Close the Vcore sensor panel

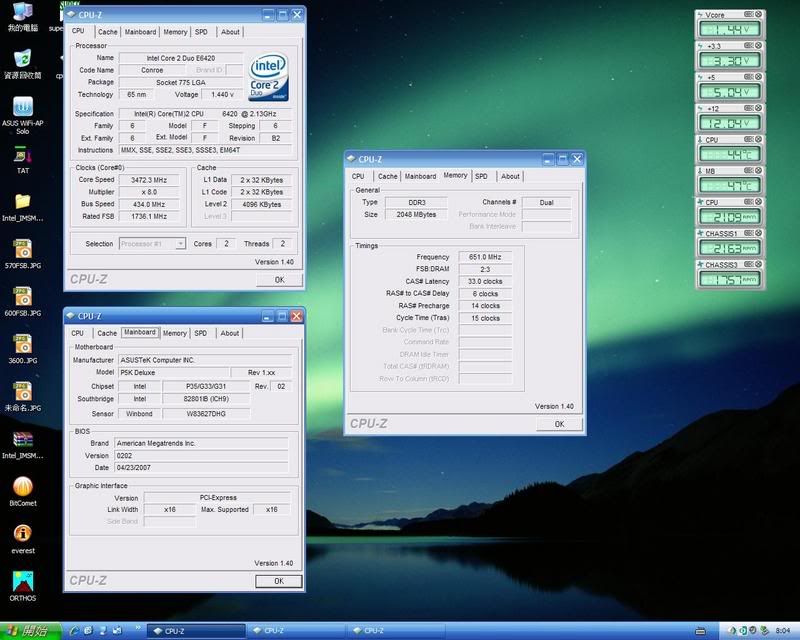click(x=758, y=14)
